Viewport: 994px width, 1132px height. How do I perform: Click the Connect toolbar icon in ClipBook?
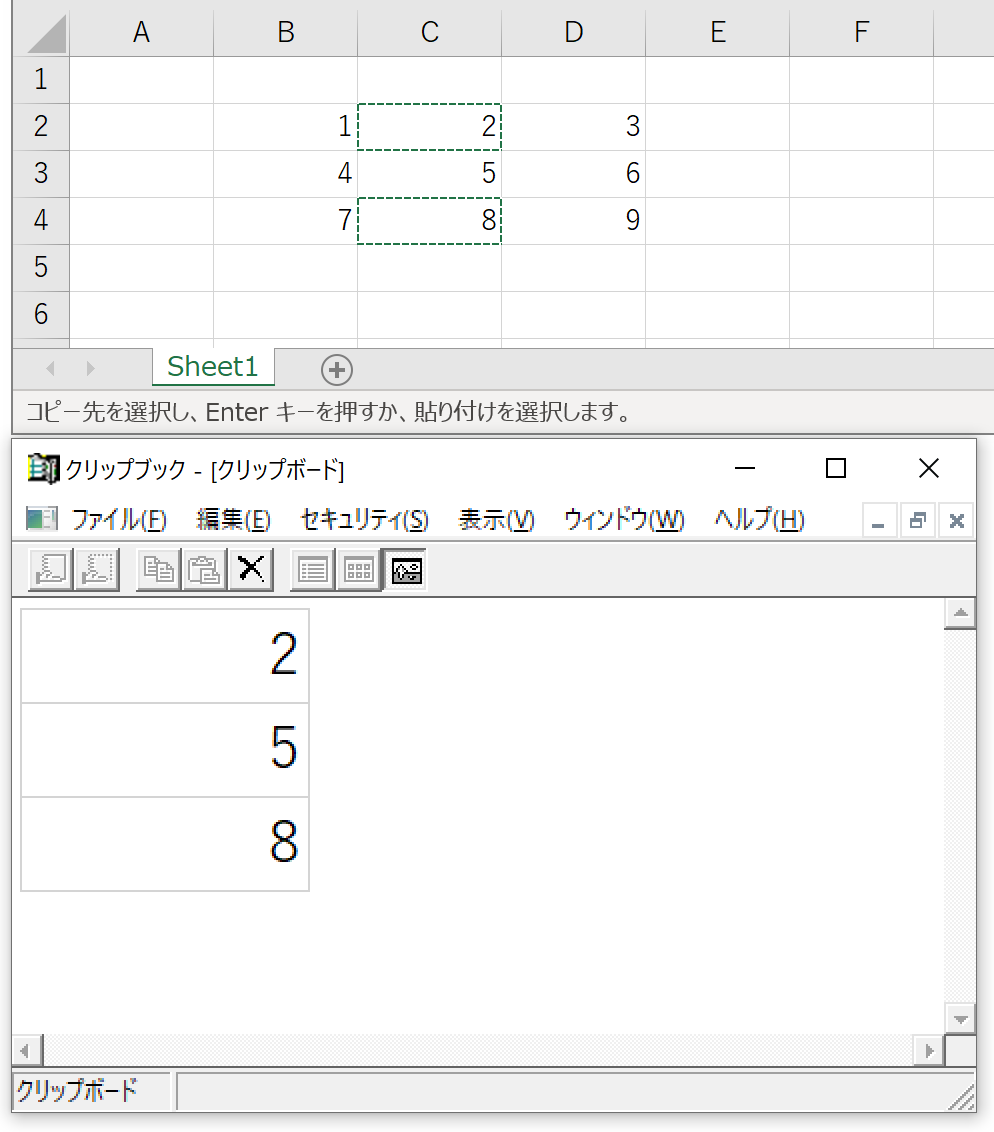51,570
